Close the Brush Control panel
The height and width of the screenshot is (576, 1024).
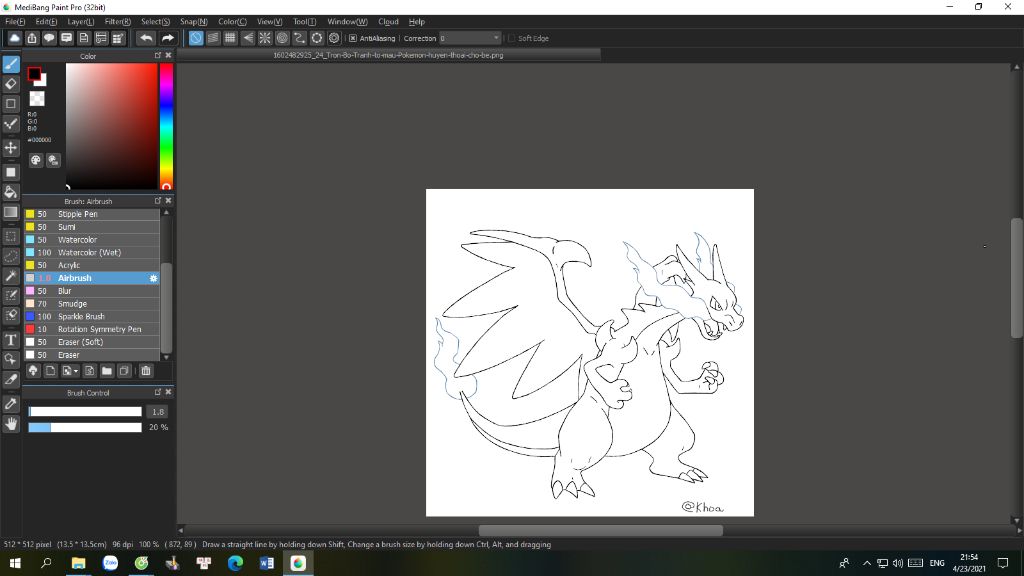pos(168,392)
